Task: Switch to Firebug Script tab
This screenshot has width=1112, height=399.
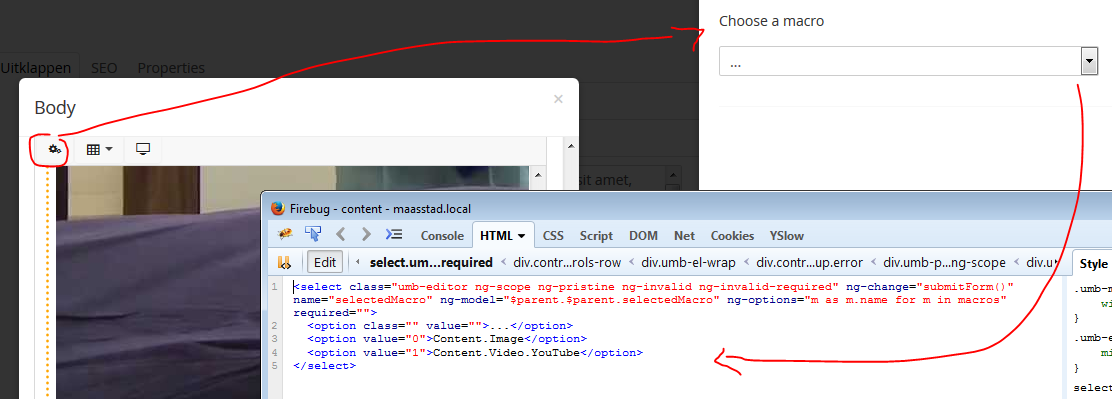Action: [x=596, y=236]
